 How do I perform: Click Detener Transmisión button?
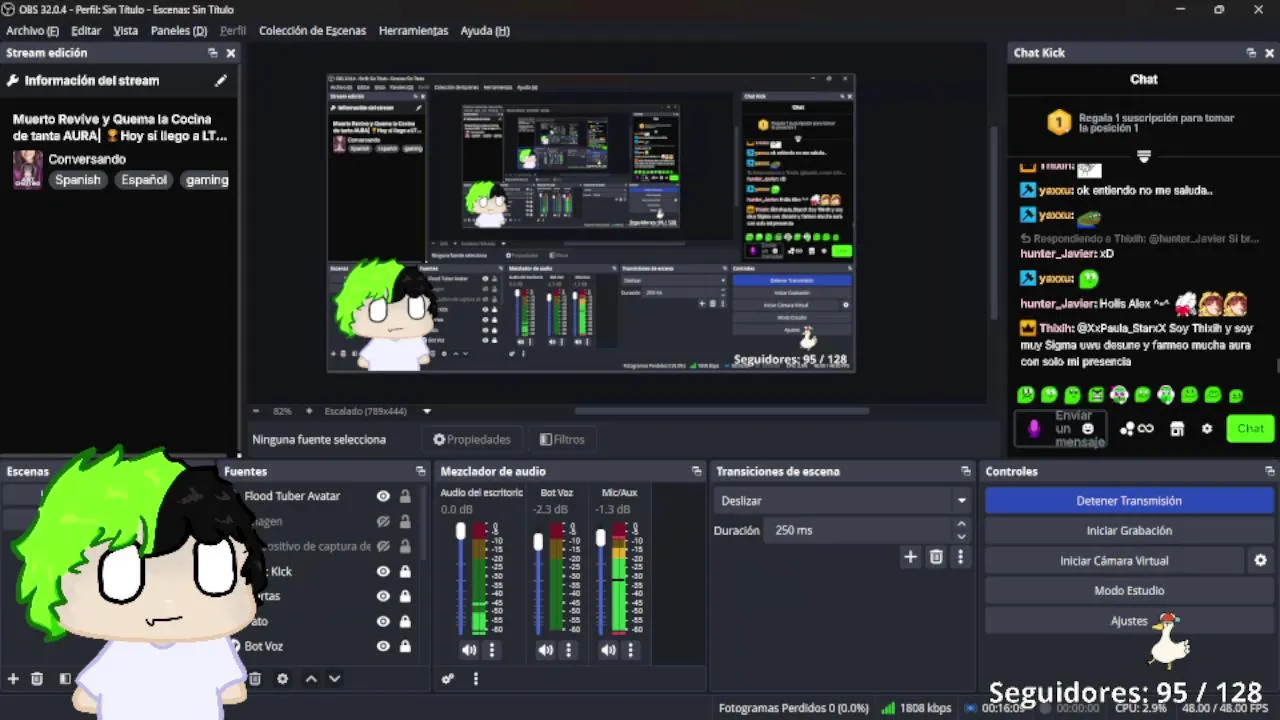pyautogui.click(x=1129, y=501)
